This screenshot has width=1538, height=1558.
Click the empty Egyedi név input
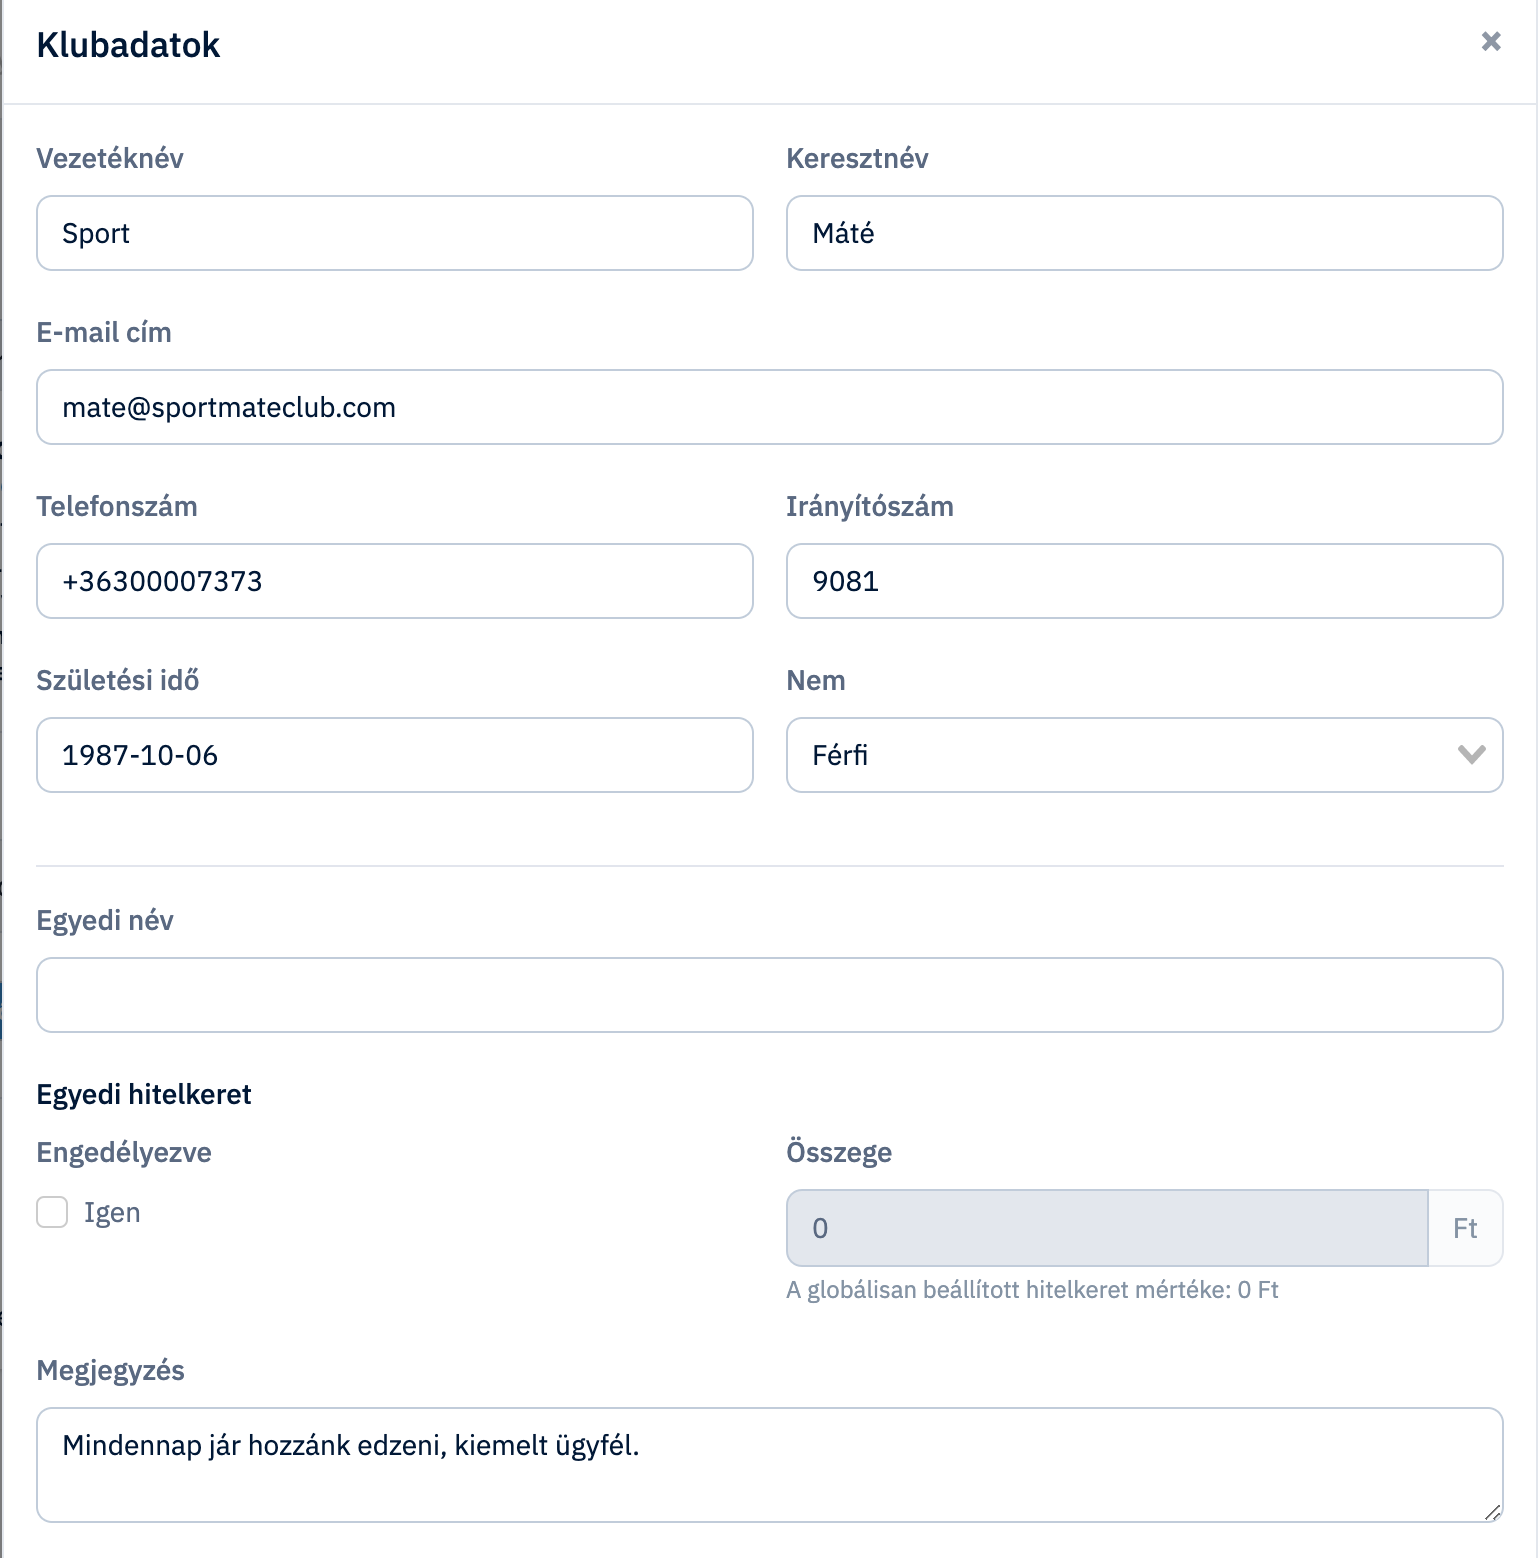pyautogui.click(x=770, y=995)
